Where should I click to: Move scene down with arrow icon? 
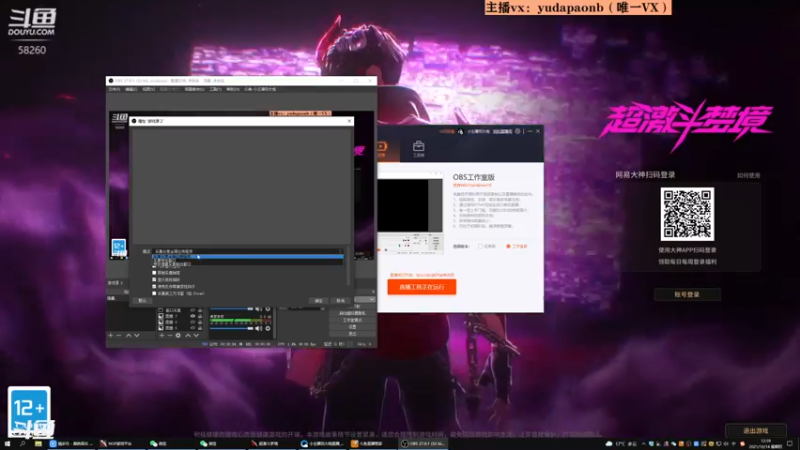(137, 335)
